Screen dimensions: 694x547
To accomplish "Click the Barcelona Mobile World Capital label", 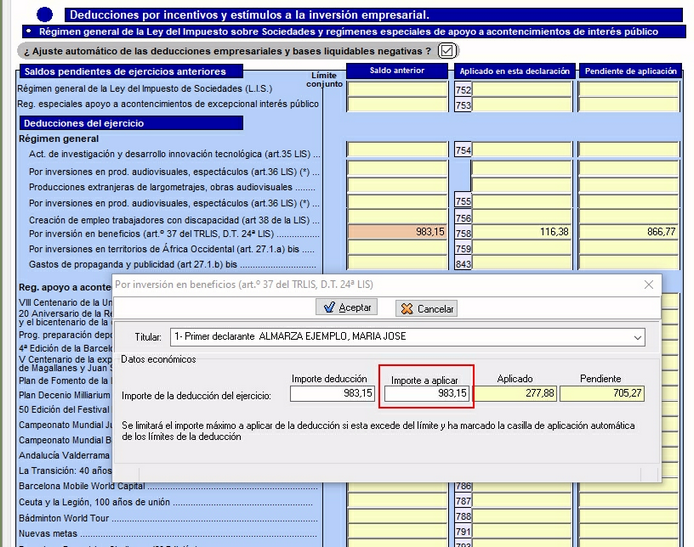I will click(x=82, y=486).
